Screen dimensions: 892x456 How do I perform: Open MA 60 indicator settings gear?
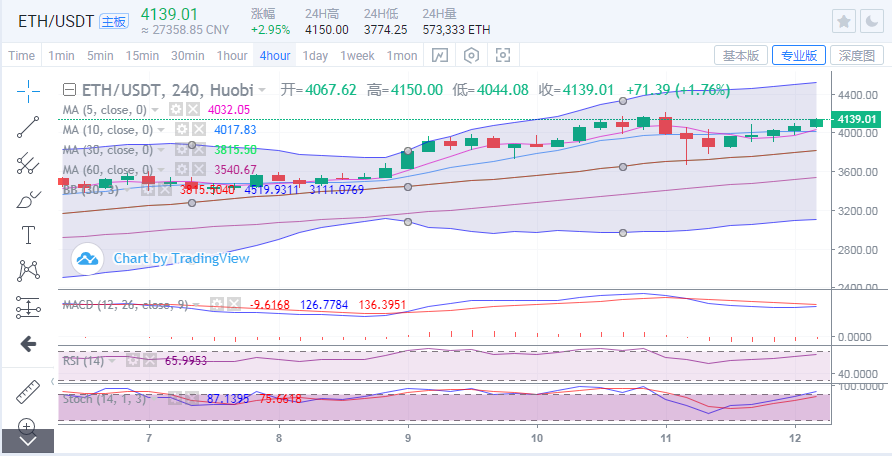pyautogui.click(x=181, y=169)
